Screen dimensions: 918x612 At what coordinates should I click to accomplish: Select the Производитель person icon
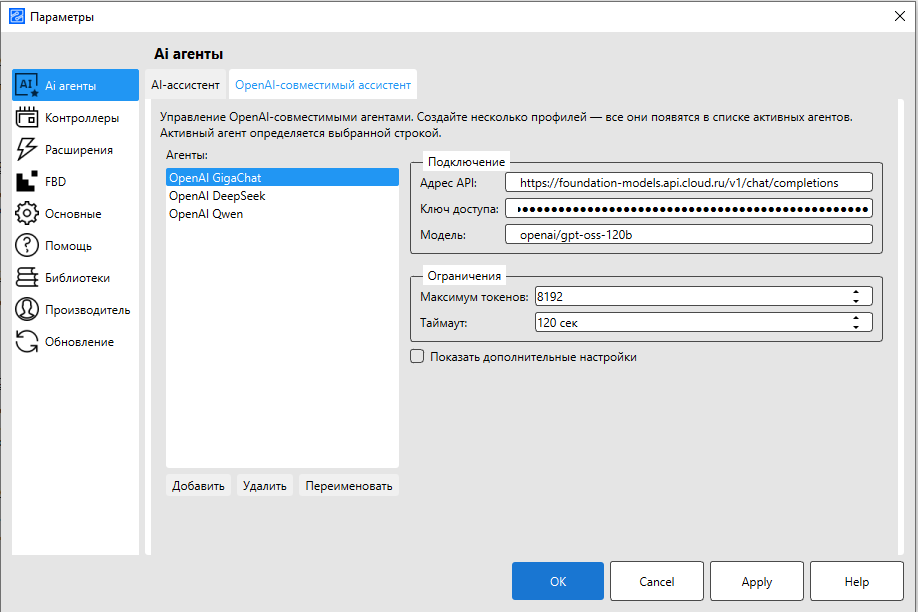click(x=26, y=309)
